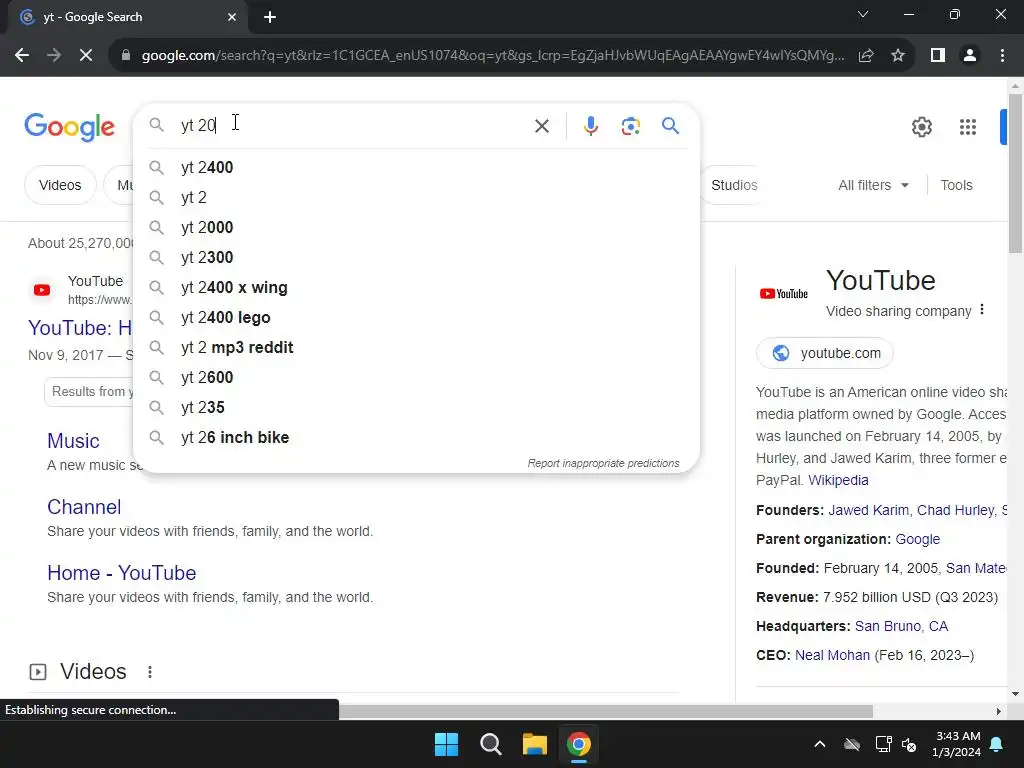The width and height of the screenshot is (1024, 768).
Task: Click the youtube.com website chip
Action: [x=825, y=353]
